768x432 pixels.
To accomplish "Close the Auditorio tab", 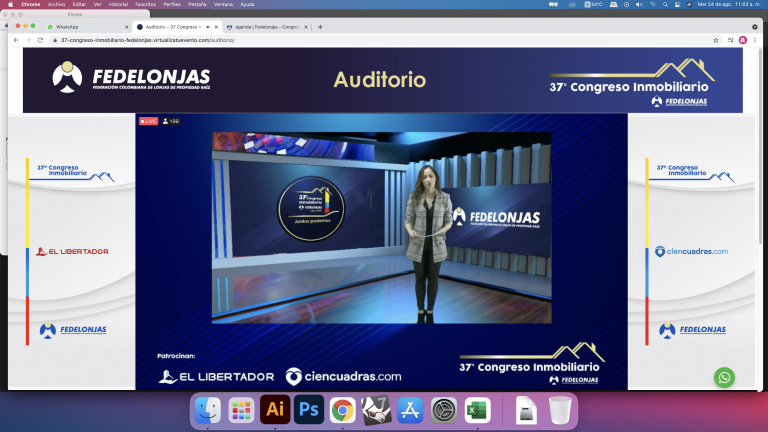I will coord(216,27).
